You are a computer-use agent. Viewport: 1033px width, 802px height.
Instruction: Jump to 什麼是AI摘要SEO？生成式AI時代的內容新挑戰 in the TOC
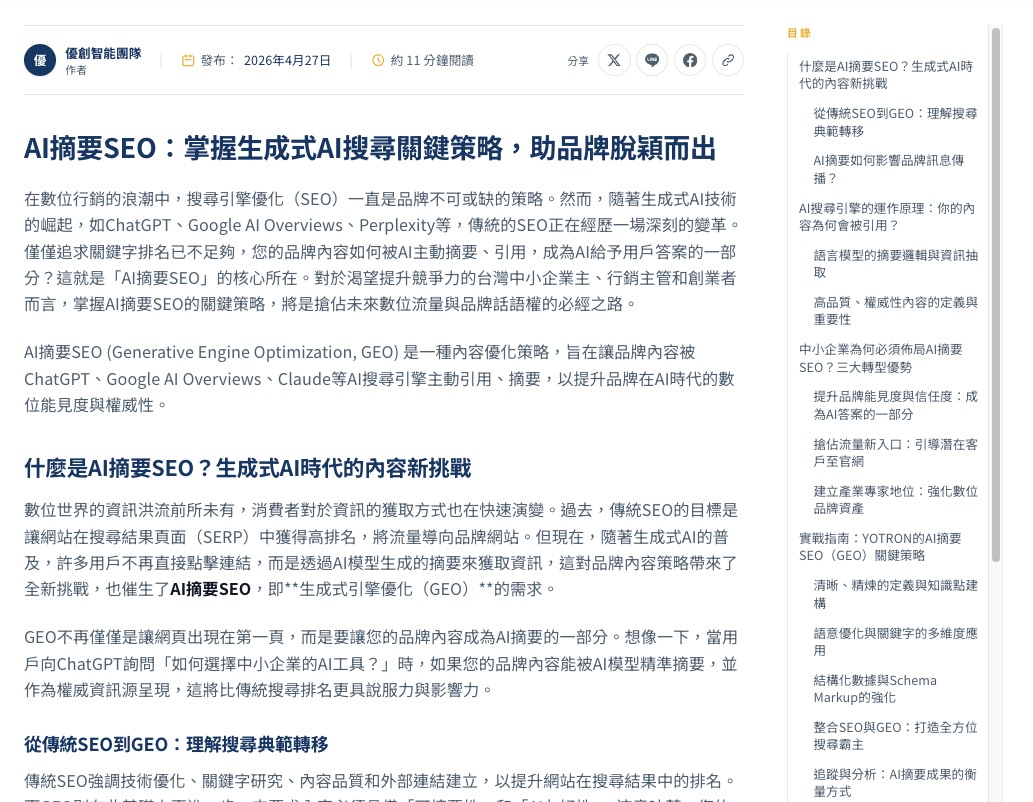click(x=886, y=74)
